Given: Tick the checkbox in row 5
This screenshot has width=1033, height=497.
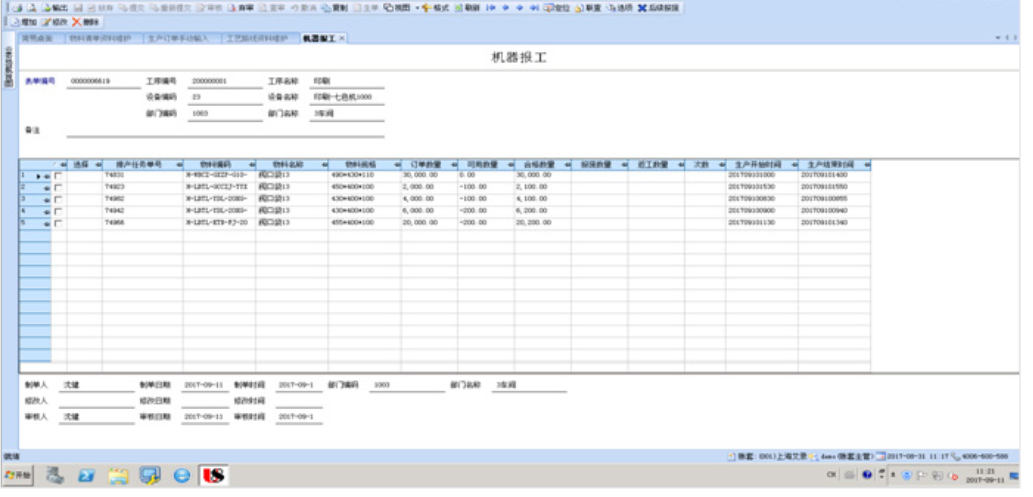Looking at the screenshot, I should pos(59,223).
